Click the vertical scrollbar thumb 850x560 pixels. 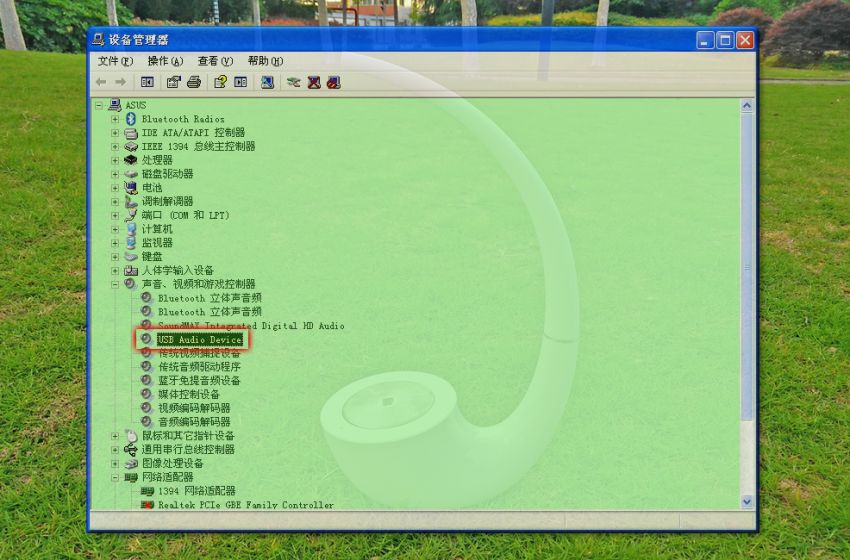(747, 267)
